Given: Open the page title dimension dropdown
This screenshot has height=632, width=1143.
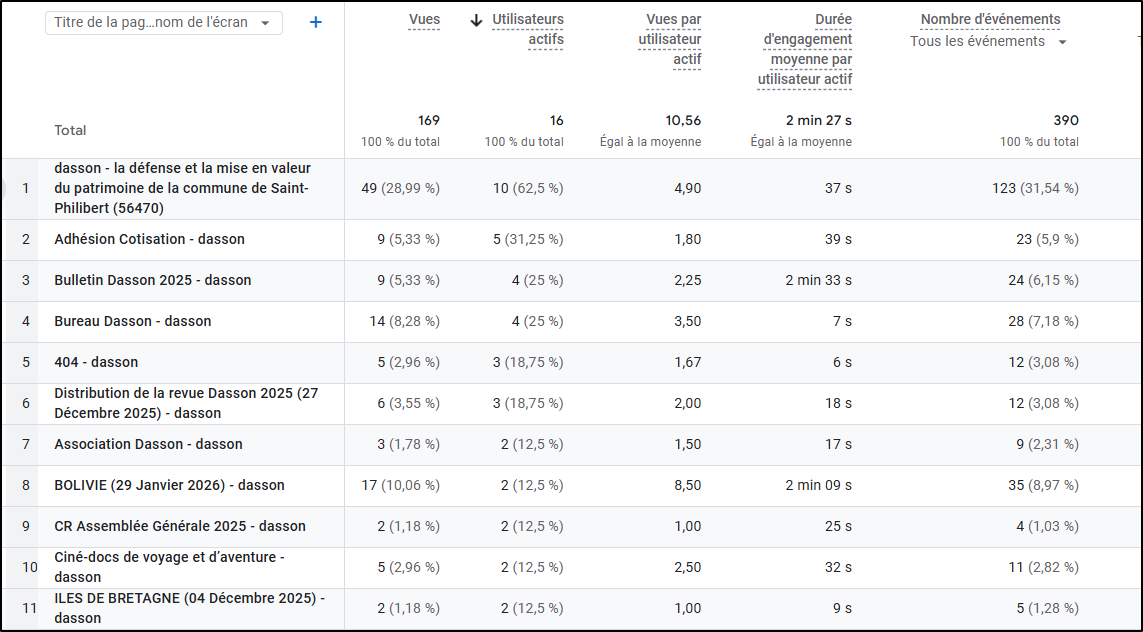Looking at the screenshot, I should click(164, 23).
